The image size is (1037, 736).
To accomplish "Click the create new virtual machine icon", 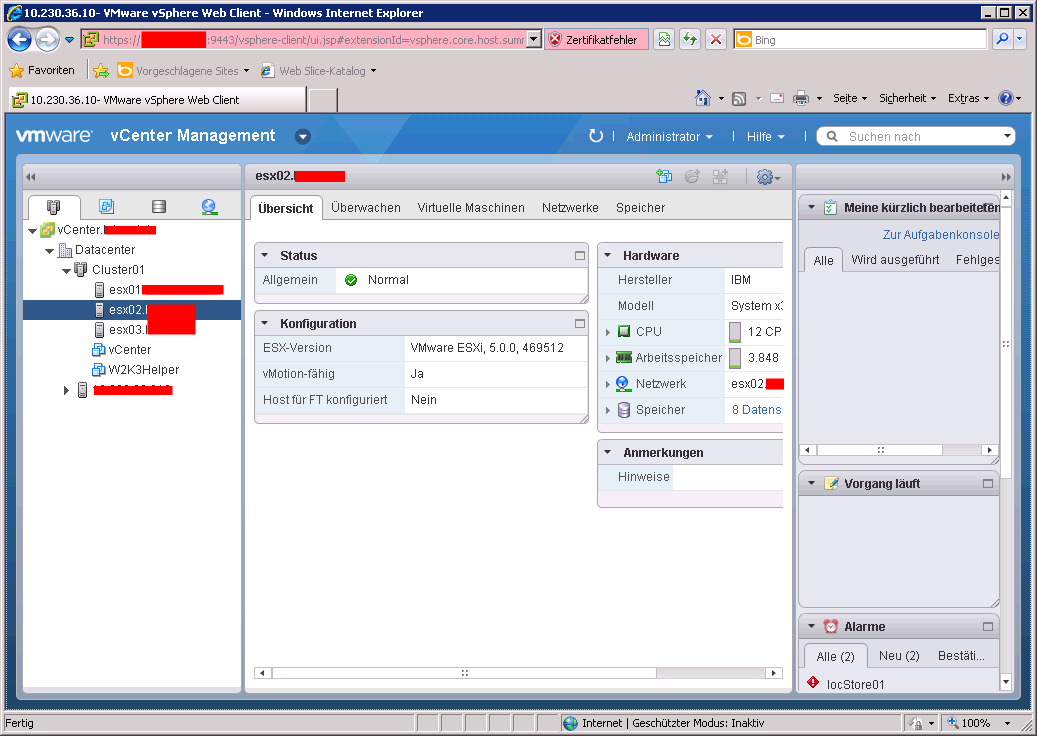I will click(x=663, y=177).
